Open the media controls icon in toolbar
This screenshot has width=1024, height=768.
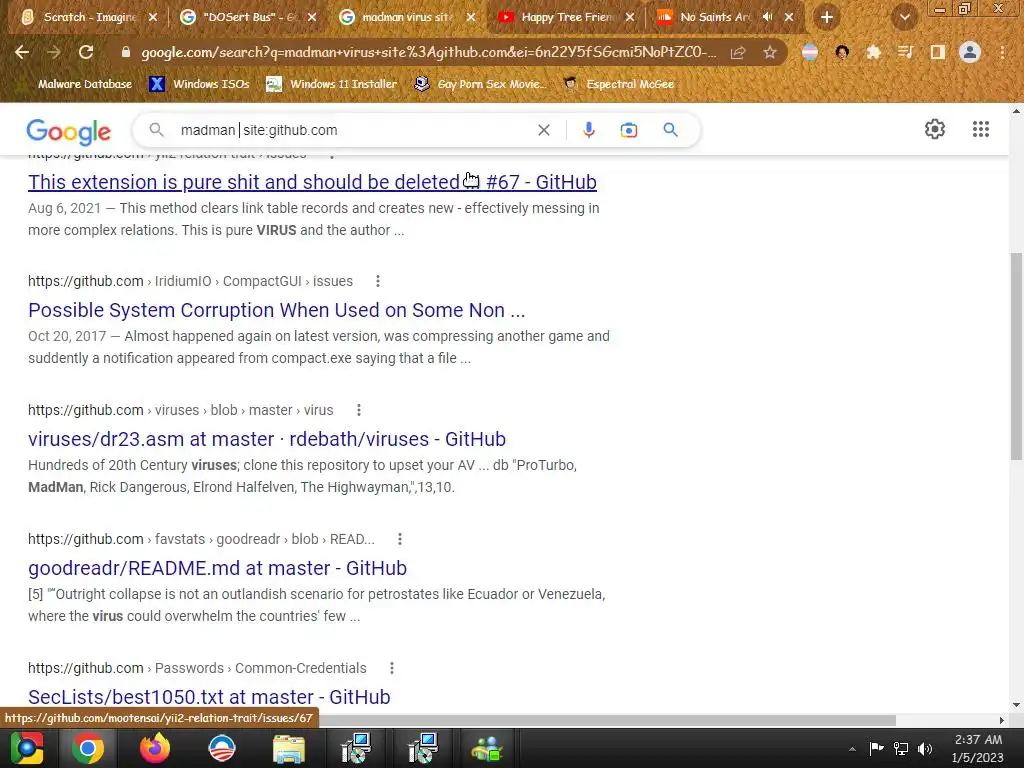(905, 52)
